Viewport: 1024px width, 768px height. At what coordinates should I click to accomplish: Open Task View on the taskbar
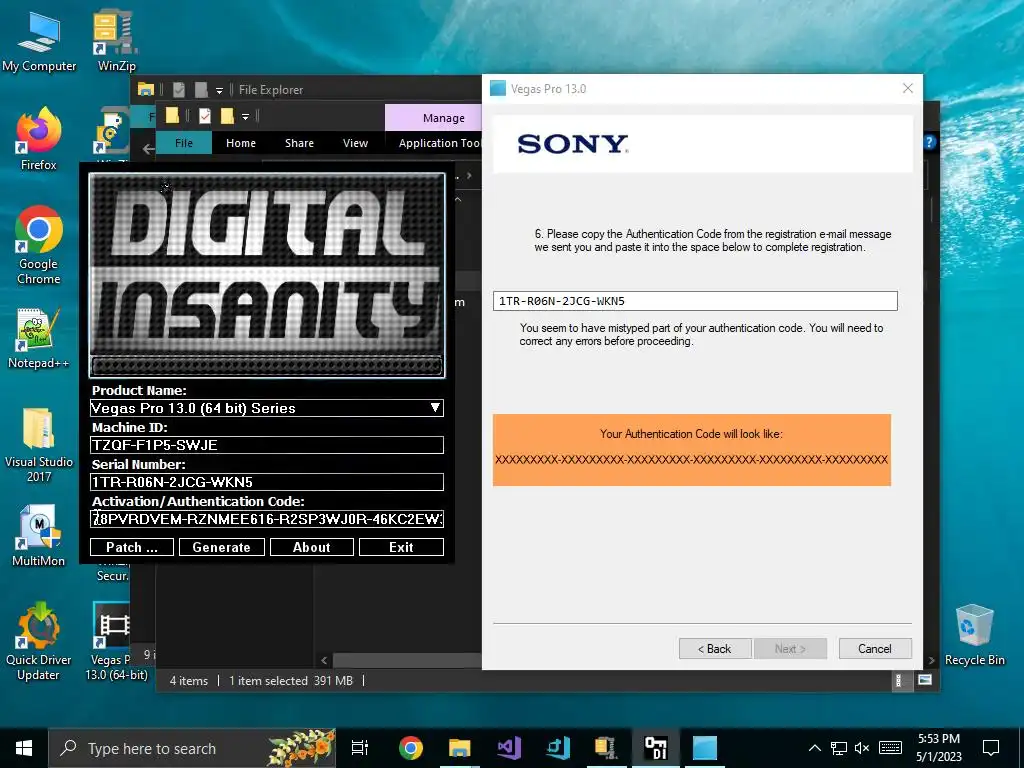point(360,748)
